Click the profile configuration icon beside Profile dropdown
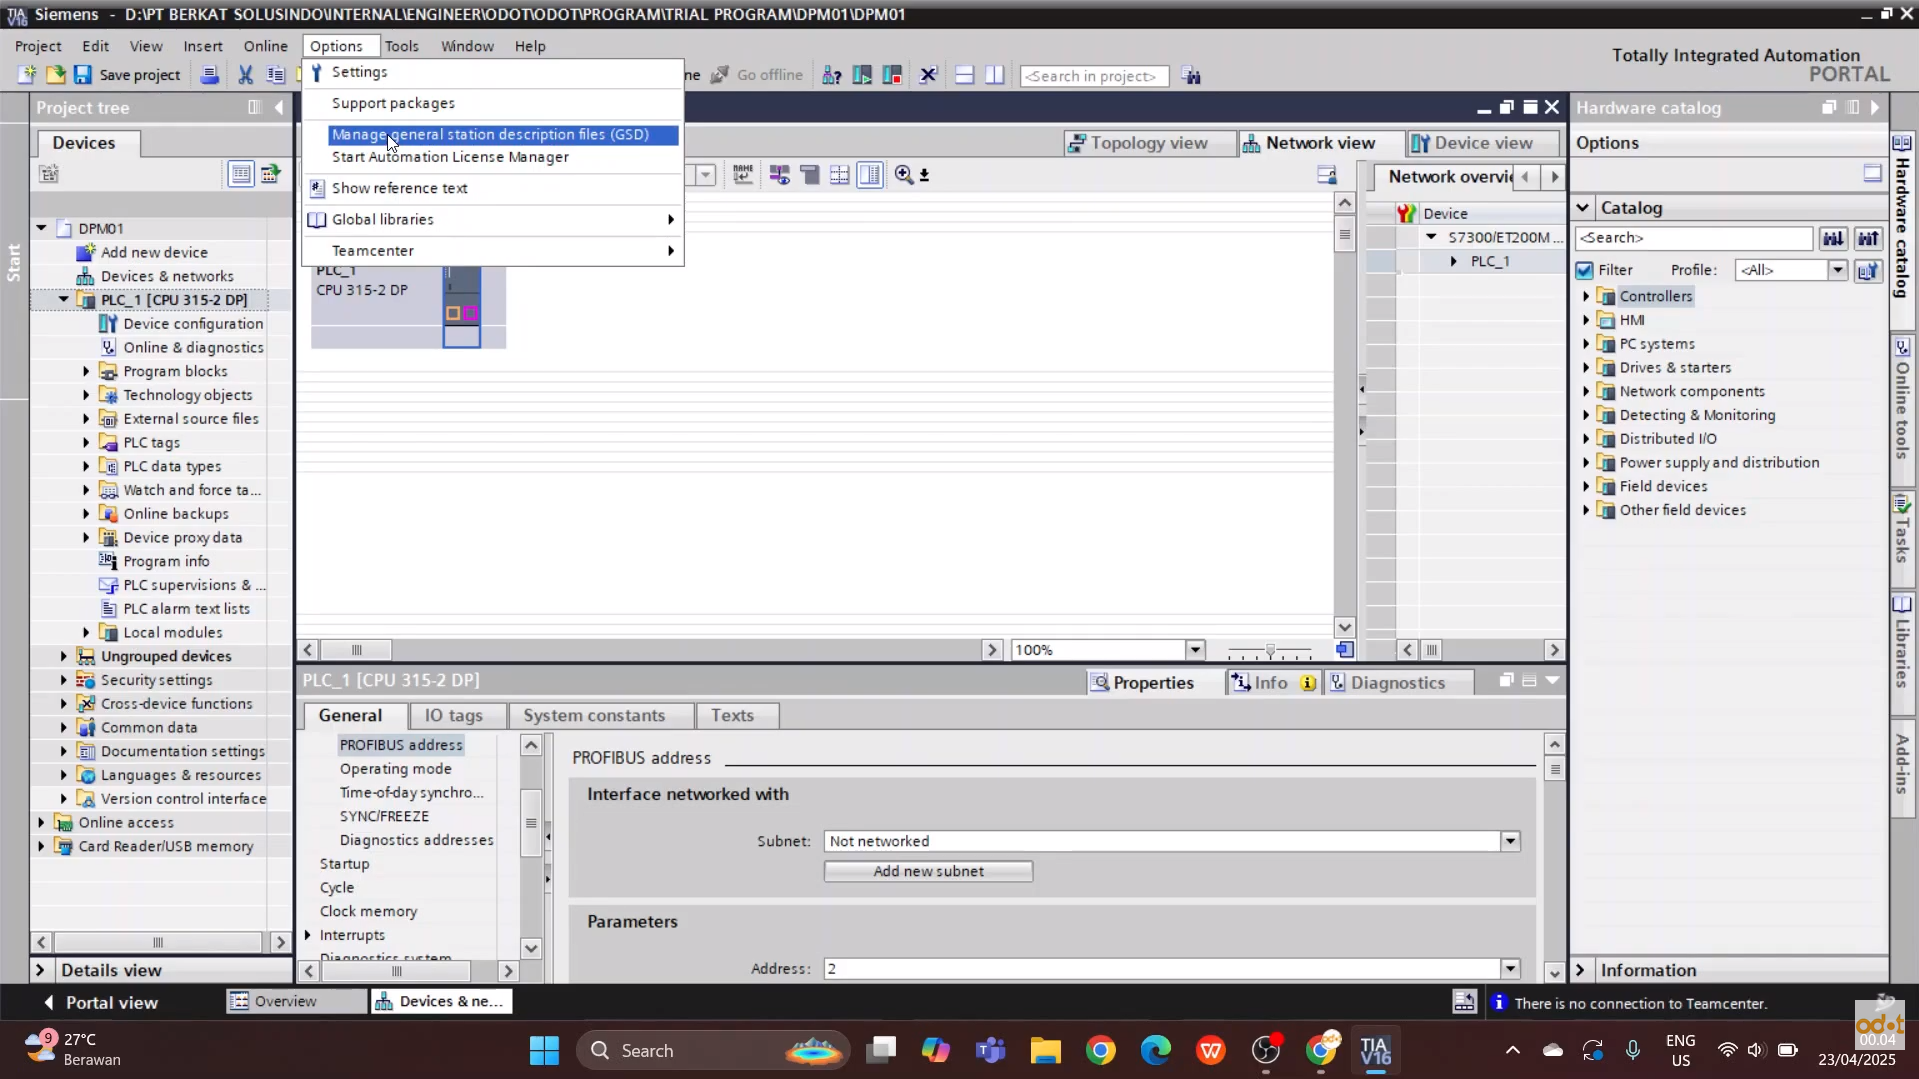1919x1079 pixels. (1868, 271)
